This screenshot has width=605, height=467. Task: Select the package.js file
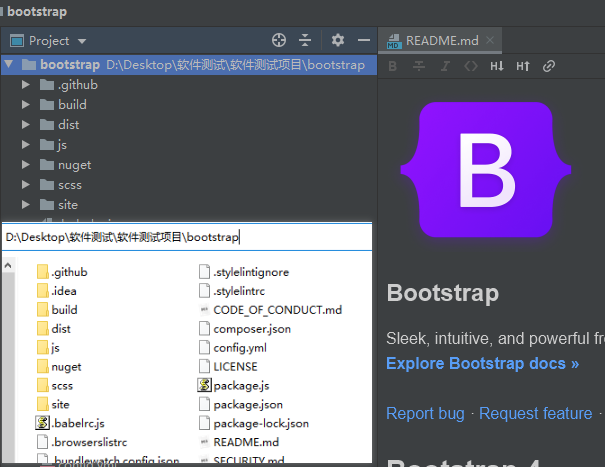click(233, 386)
